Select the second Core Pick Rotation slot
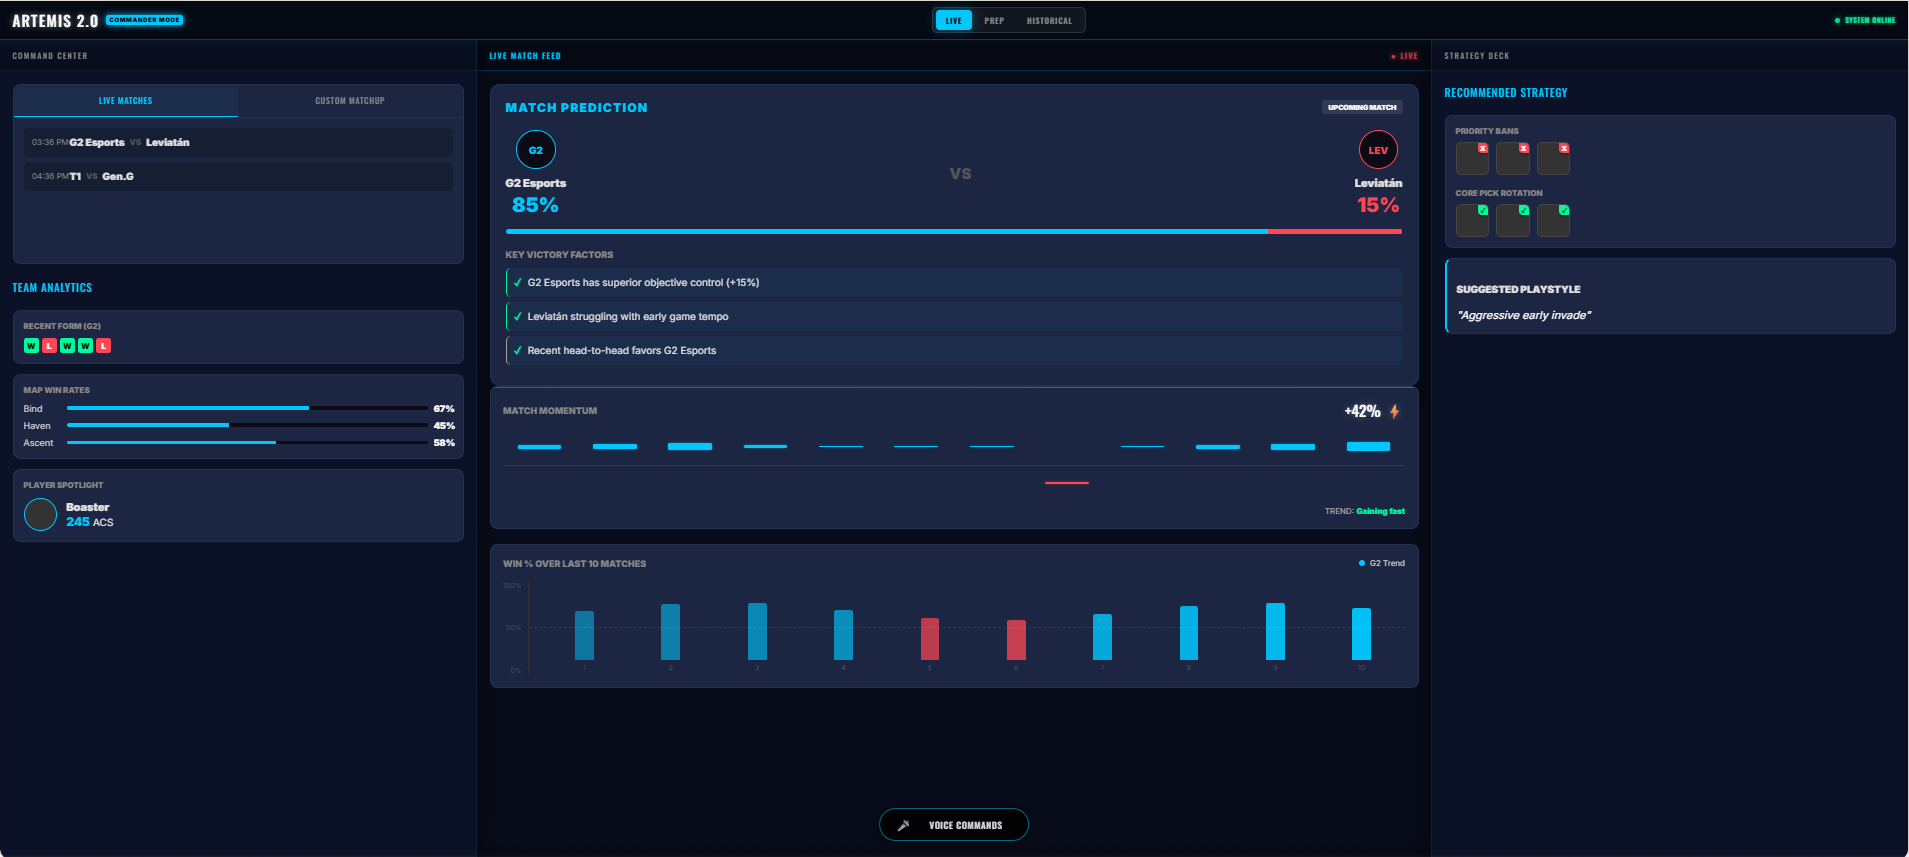 pyautogui.click(x=1513, y=220)
